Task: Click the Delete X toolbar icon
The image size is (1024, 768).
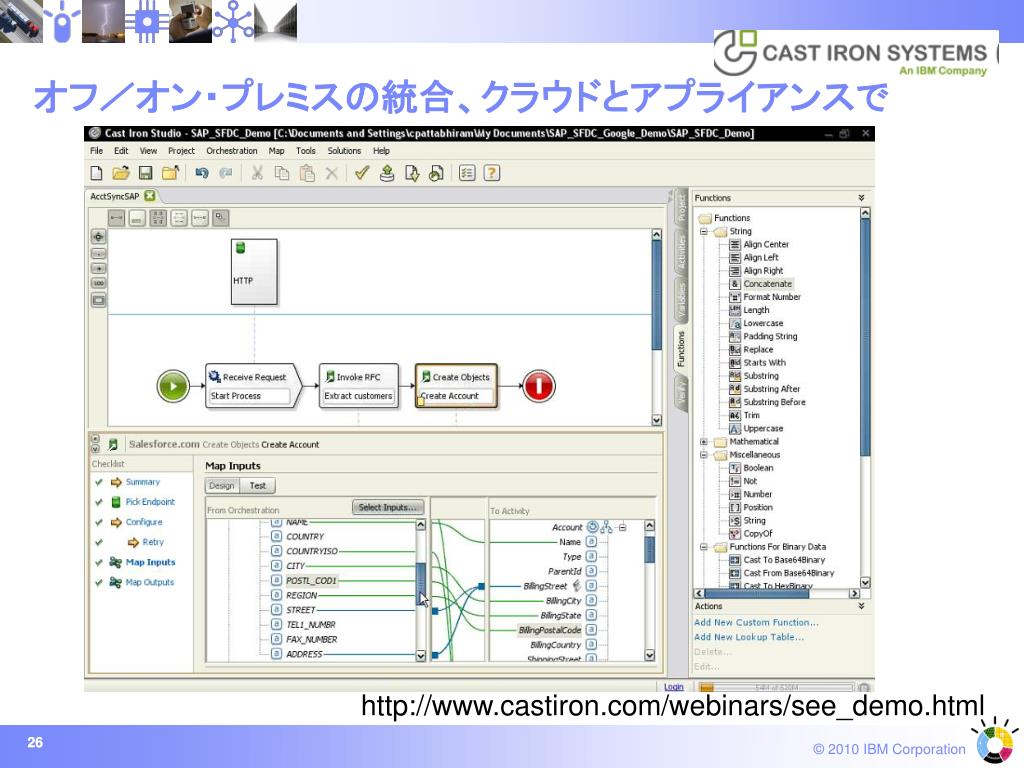Action: [x=332, y=173]
